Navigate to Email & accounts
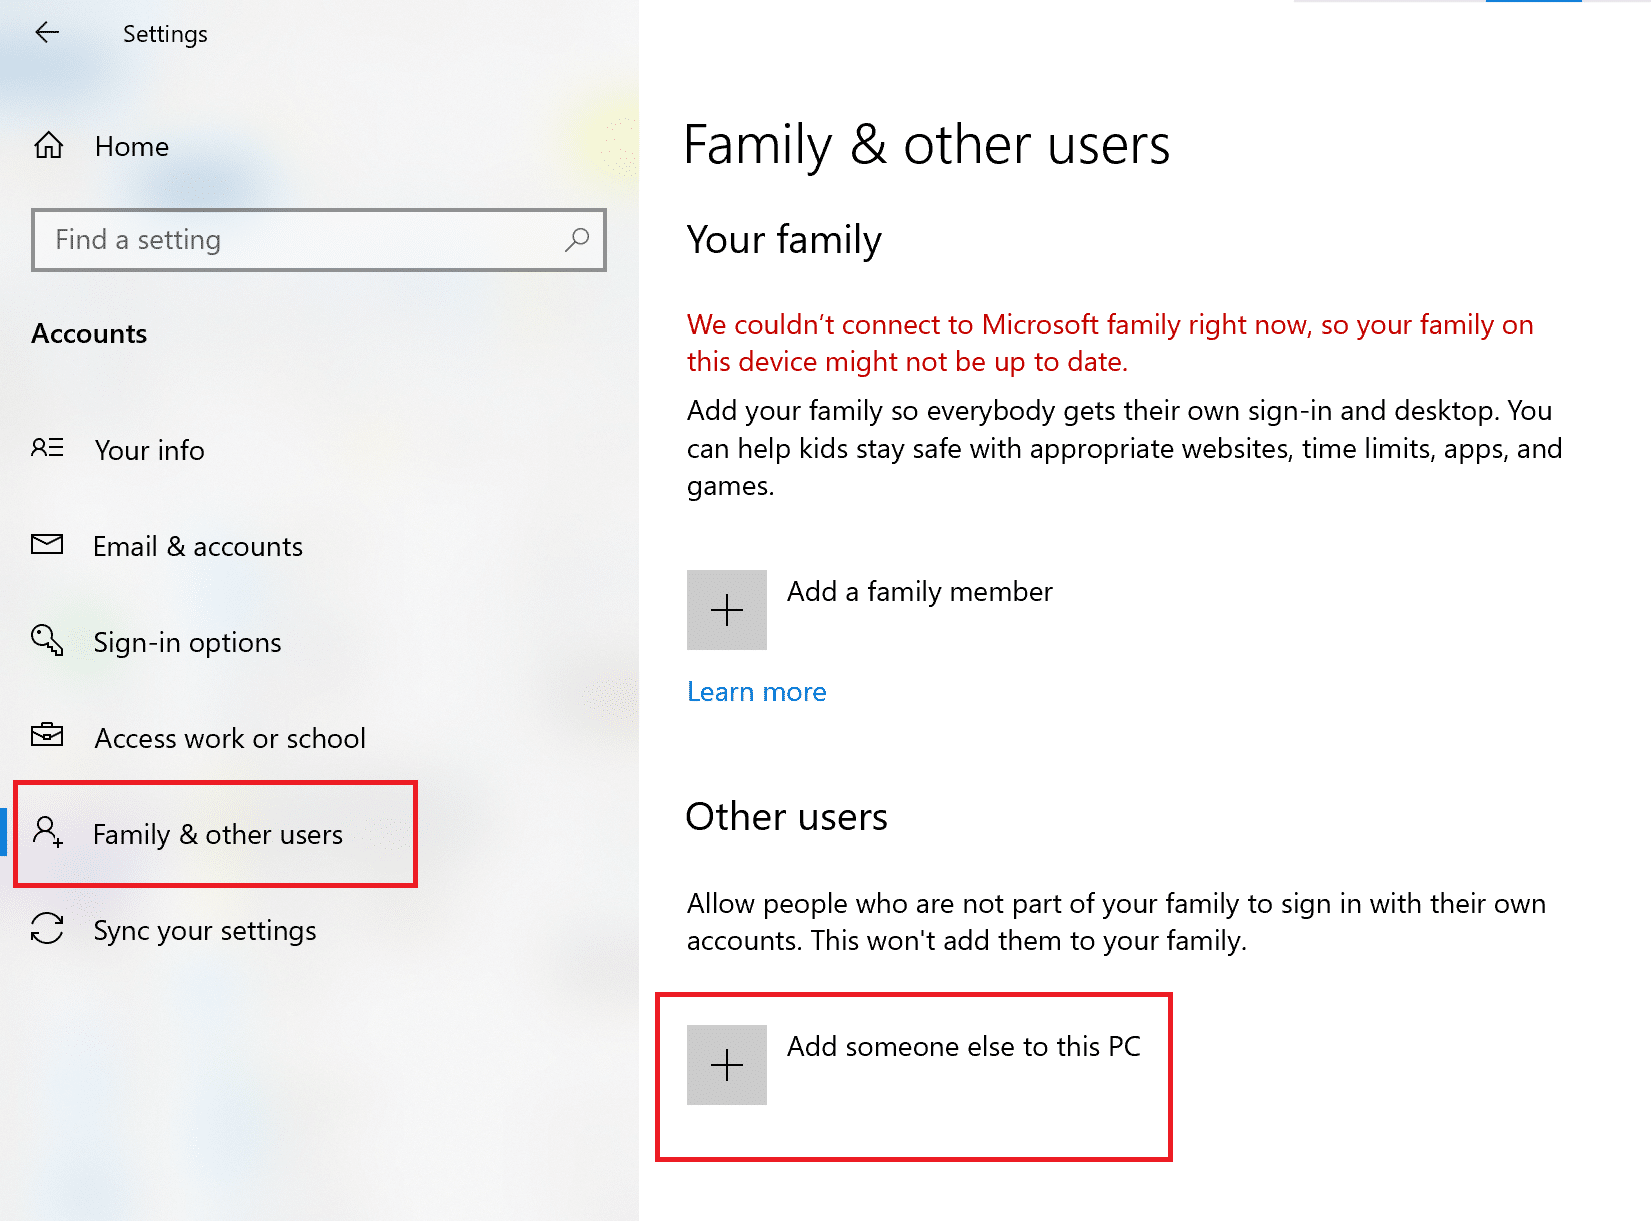Viewport: 1651px width, 1221px height. pyautogui.click(x=198, y=546)
